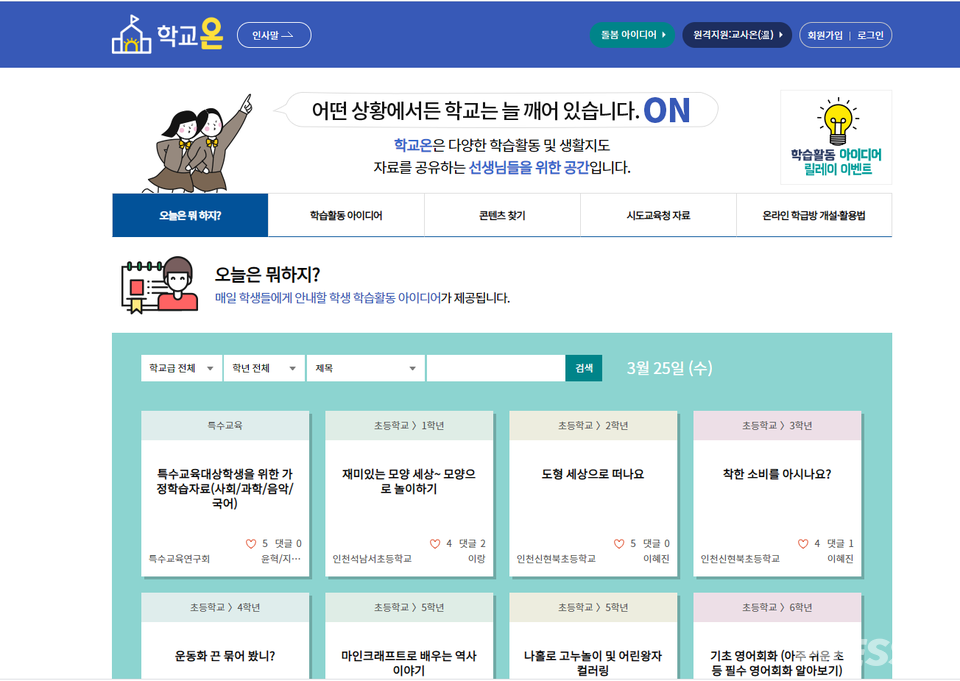Click the 검색 search button
This screenshot has width=960, height=681.
pyautogui.click(x=583, y=368)
